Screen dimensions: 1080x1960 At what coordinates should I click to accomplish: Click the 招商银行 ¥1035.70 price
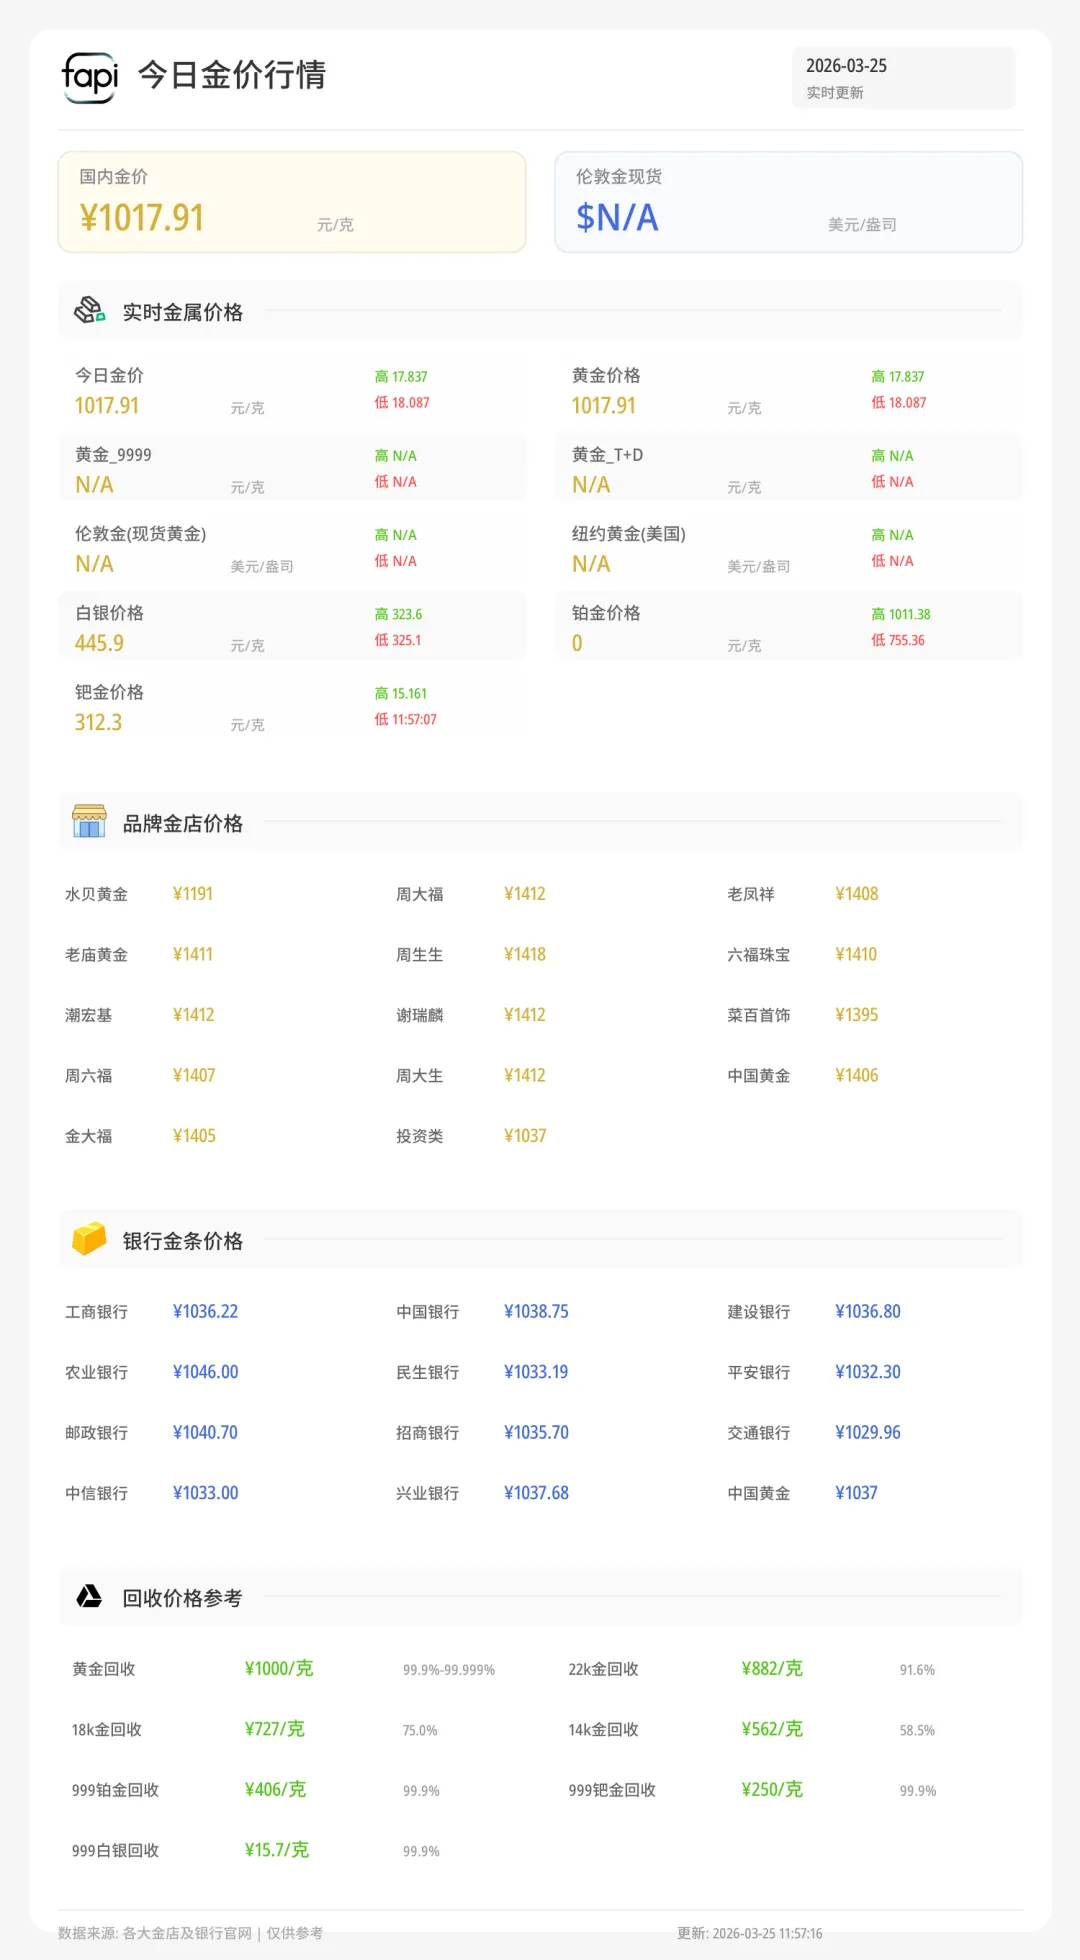(x=536, y=1433)
